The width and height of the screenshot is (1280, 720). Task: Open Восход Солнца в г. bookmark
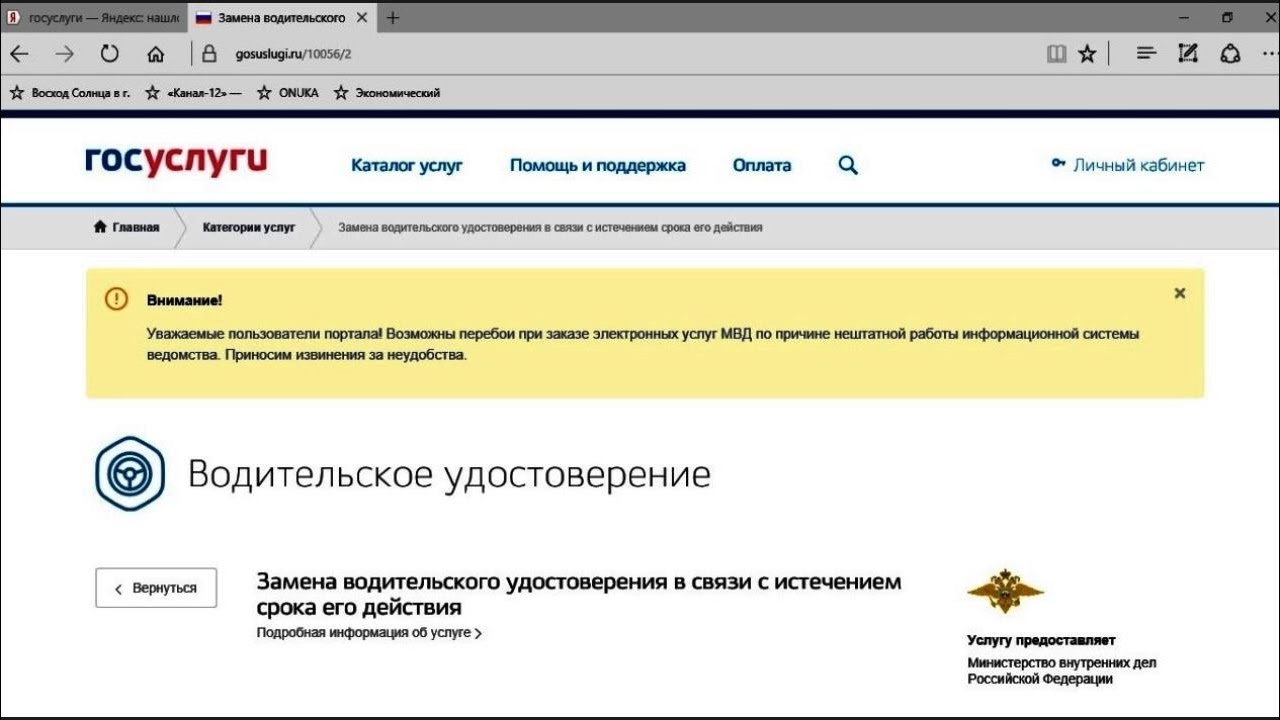coord(70,93)
